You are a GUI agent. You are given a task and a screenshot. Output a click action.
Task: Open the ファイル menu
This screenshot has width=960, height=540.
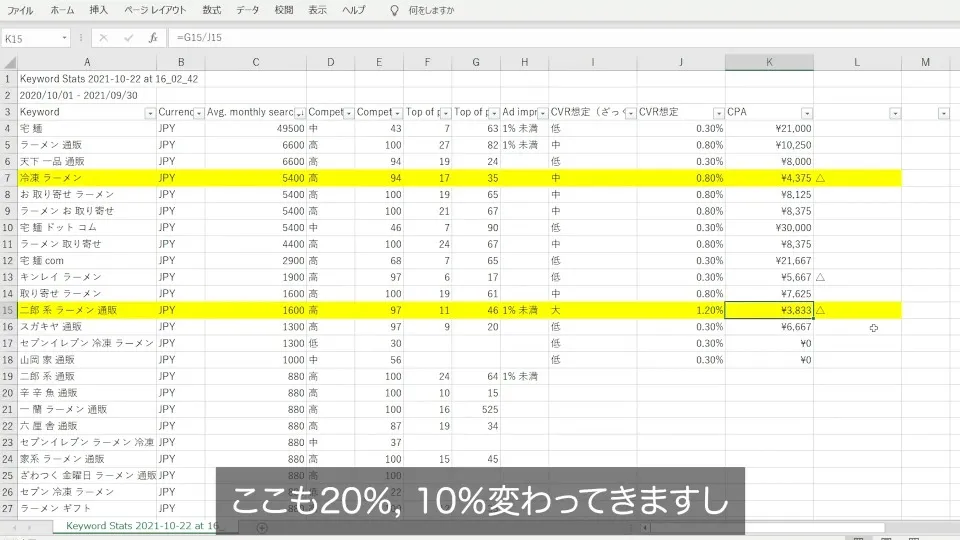point(20,10)
